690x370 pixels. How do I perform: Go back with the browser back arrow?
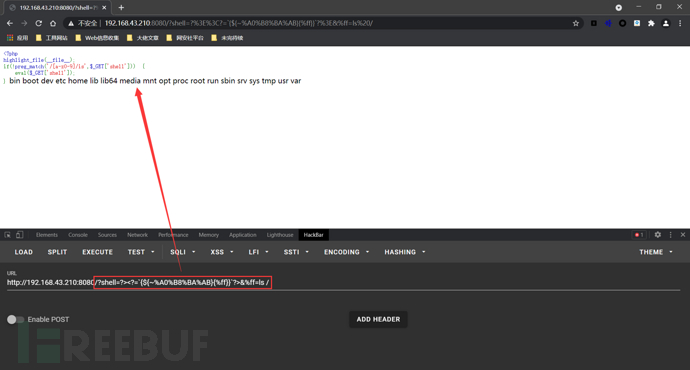pyautogui.click(x=10, y=23)
